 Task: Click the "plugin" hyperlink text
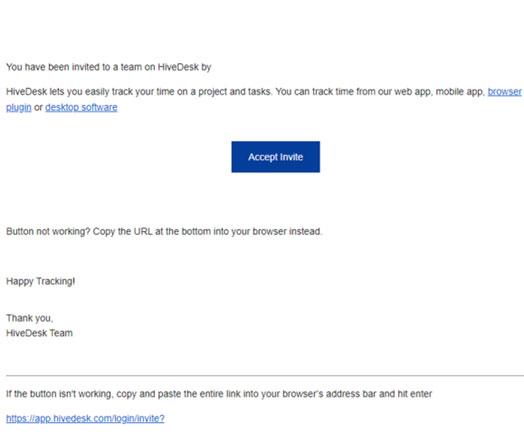19,108
